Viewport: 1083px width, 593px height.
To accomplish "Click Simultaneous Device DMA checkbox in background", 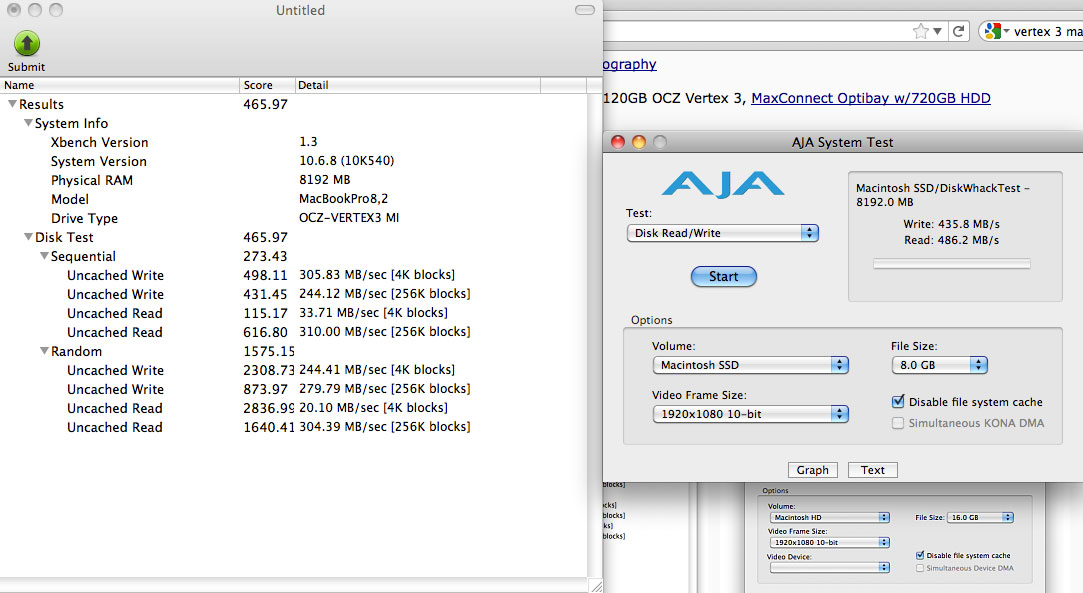I will point(920,568).
